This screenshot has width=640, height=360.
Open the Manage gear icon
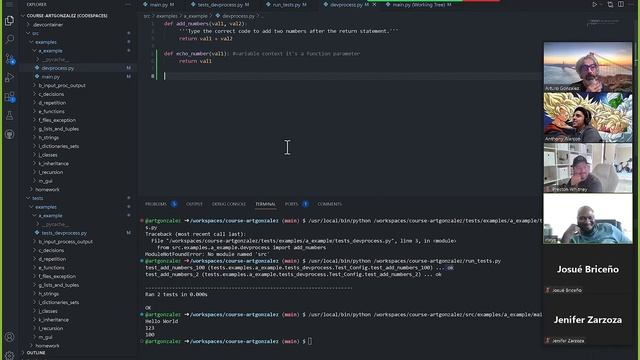point(9,355)
